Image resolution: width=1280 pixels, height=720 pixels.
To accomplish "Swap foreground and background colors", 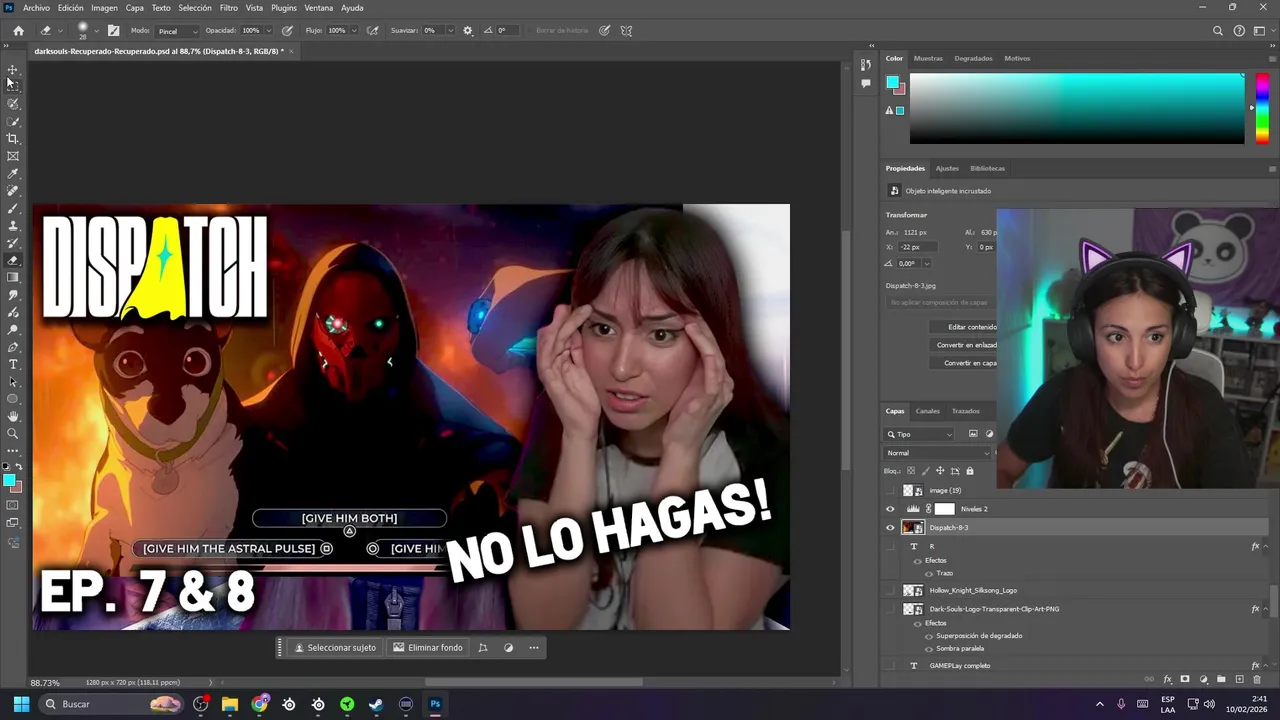I will [x=19, y=467].
